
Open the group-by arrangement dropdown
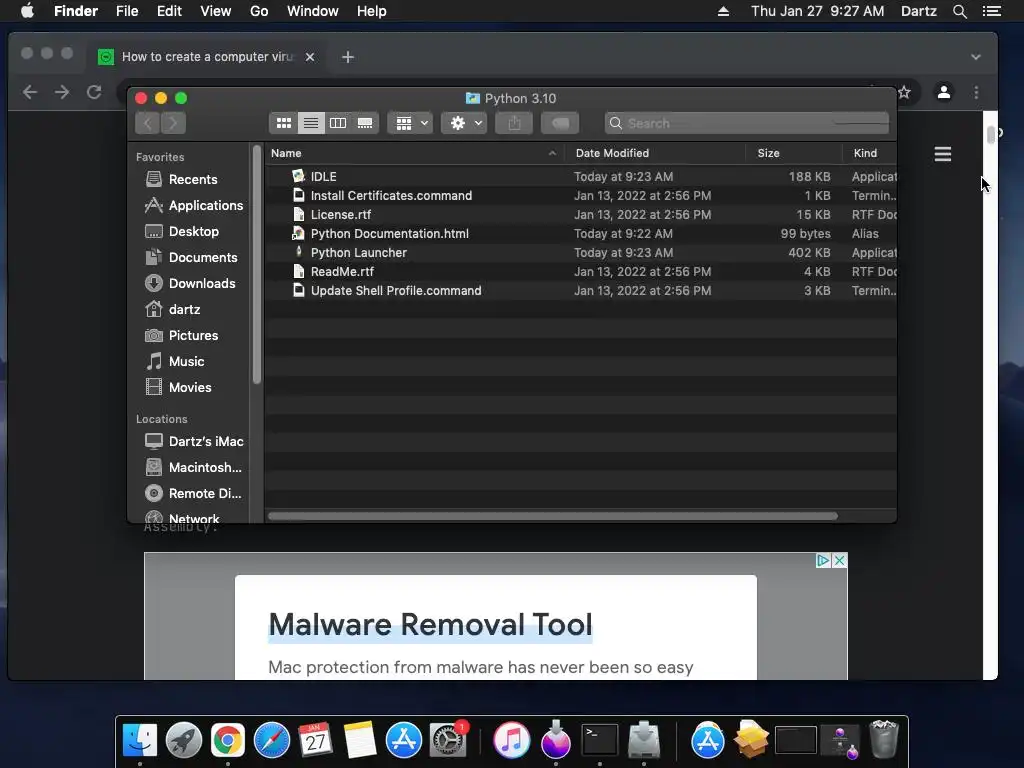point(410,123)
